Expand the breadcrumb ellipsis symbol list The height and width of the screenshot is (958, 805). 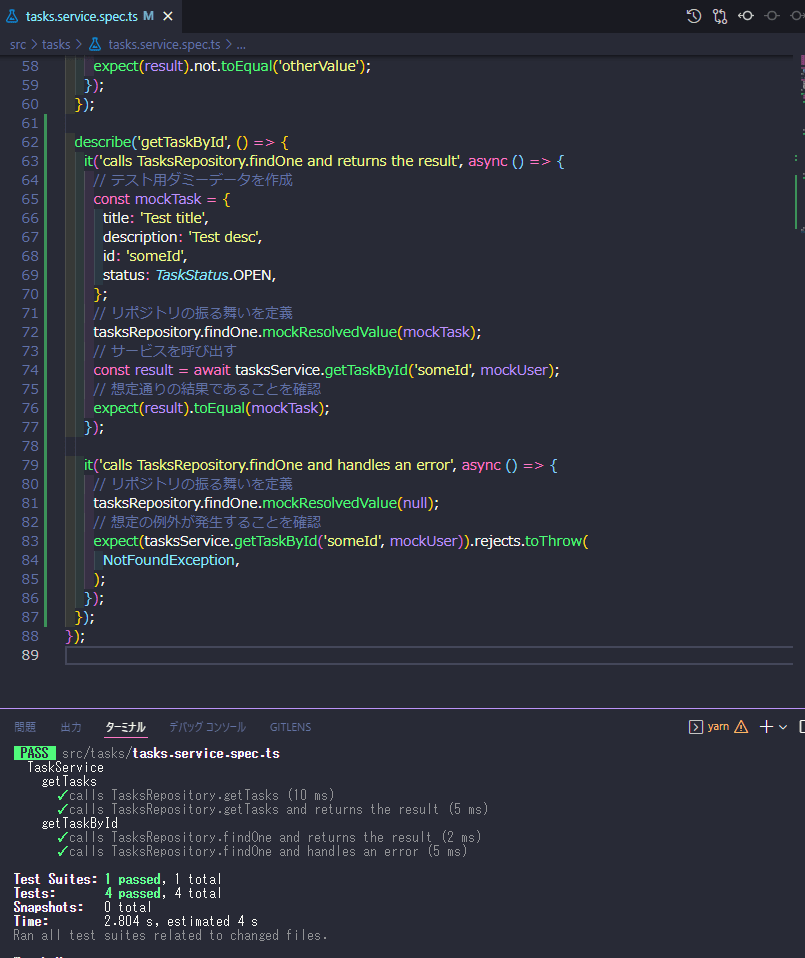click(x=241, y=45)
